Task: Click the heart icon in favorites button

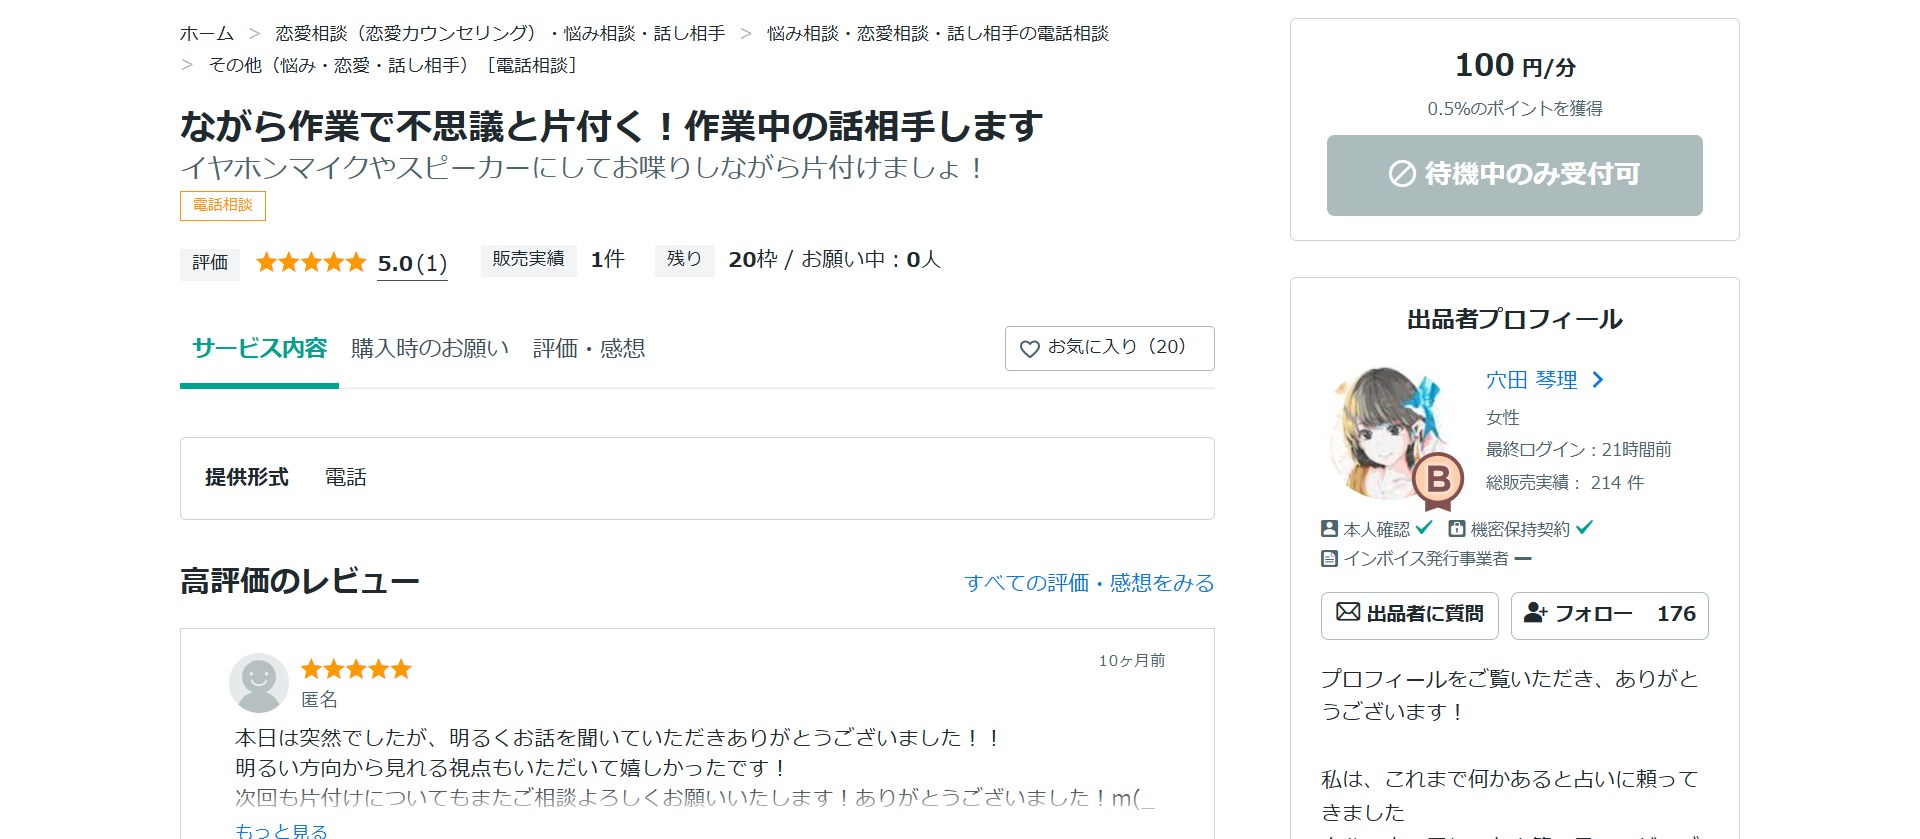Action: click(x=1029, y=349)
